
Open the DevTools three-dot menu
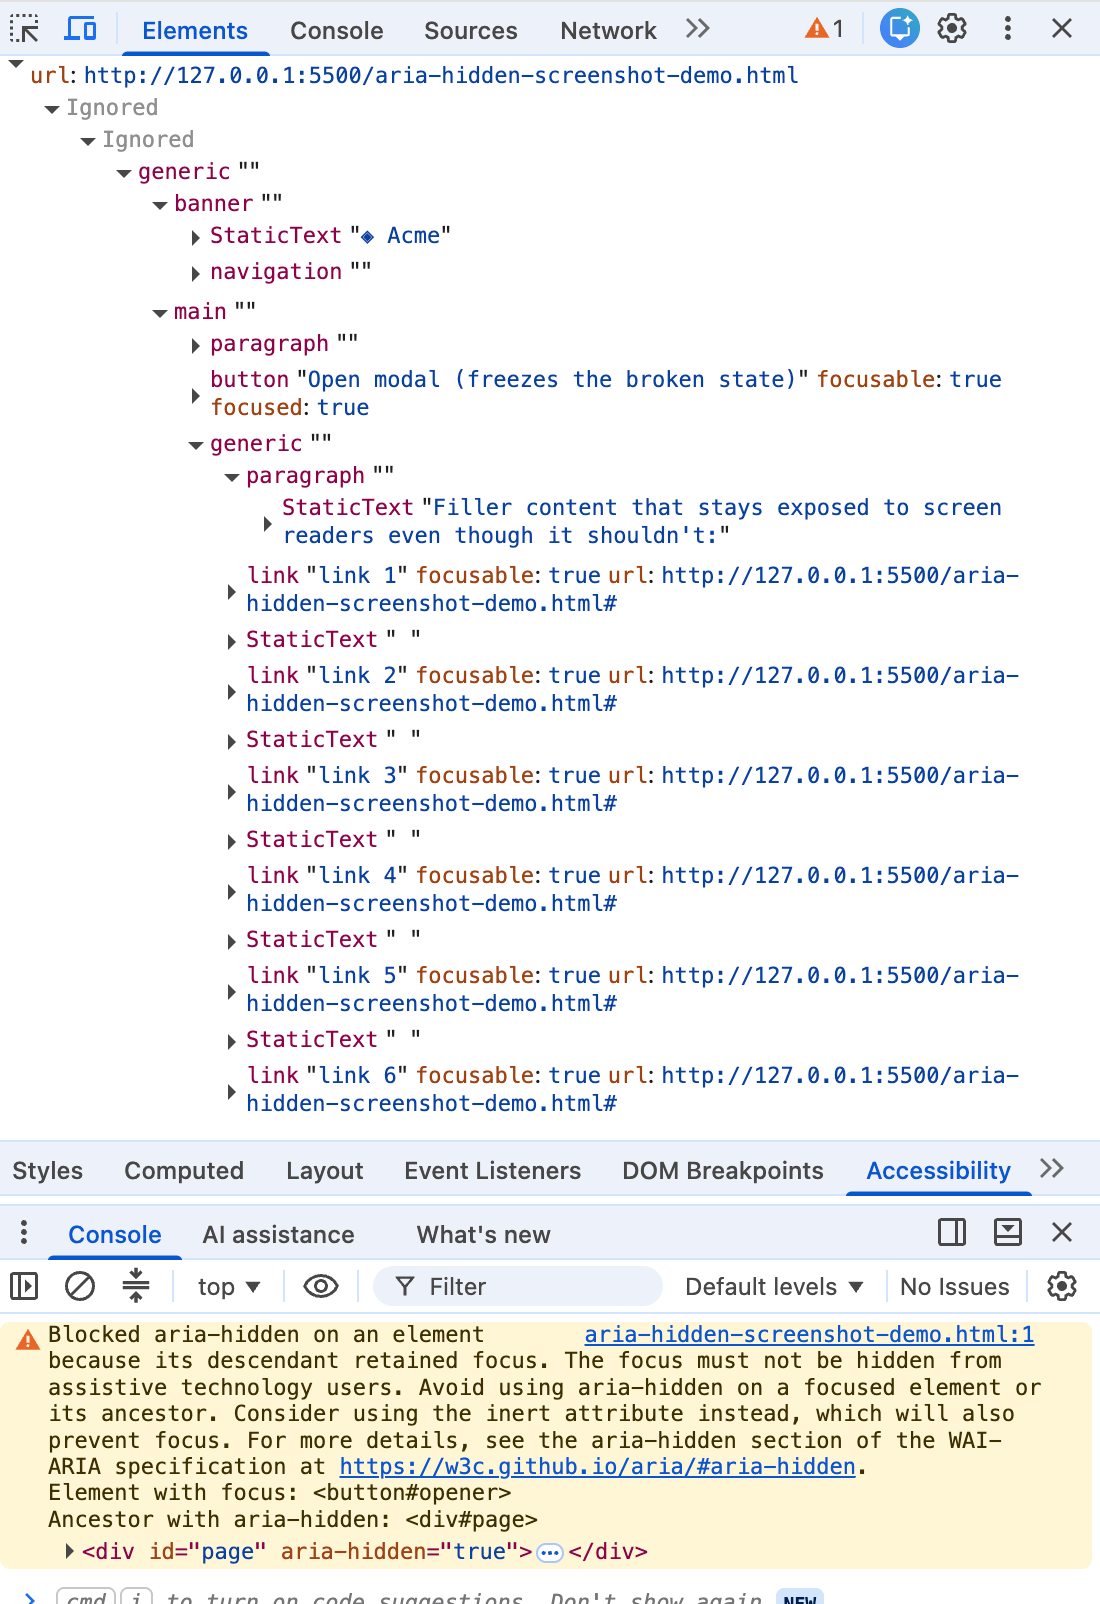pos(1007,28)
